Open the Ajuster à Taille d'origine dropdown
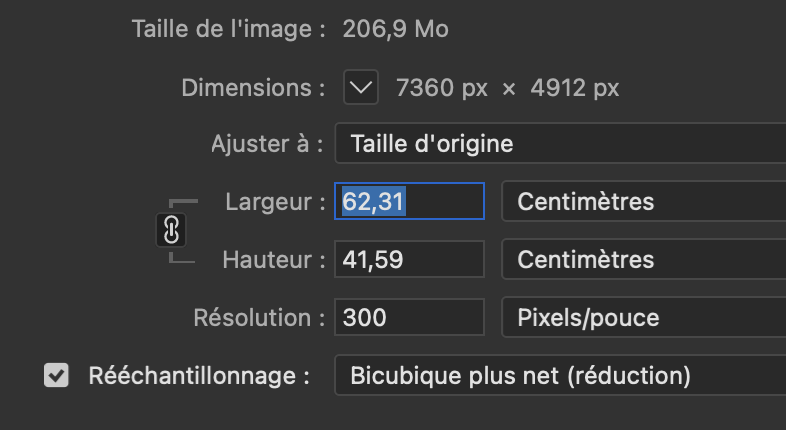The height and width of the screenshot is (430, 786). coord(560,144)
